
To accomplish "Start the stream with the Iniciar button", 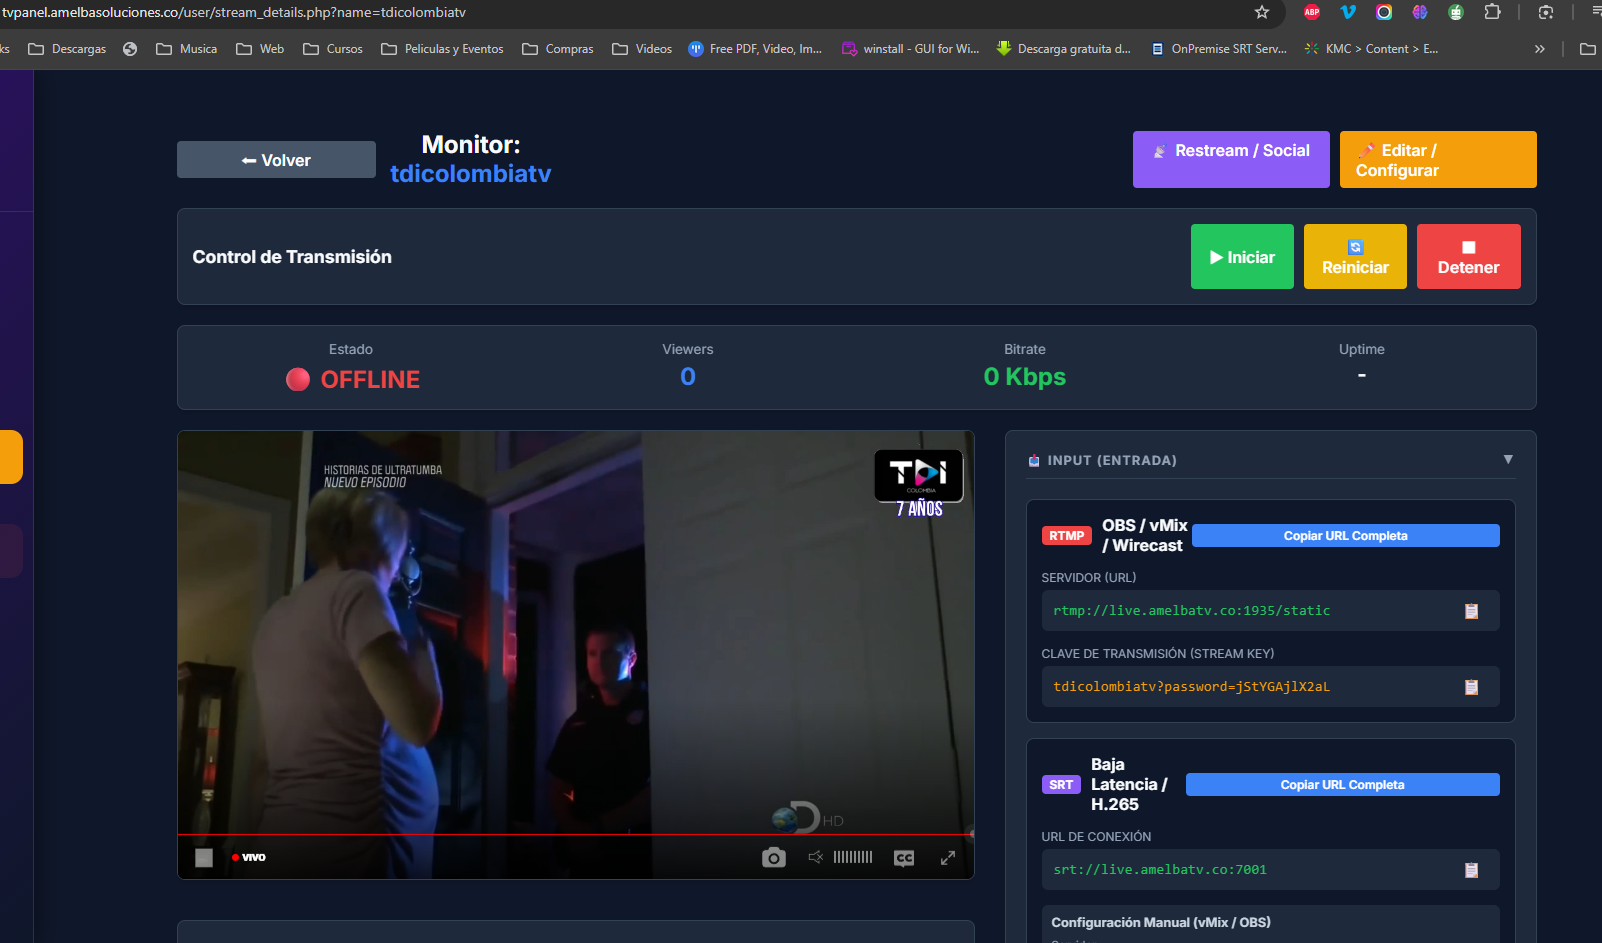I will (x=1242, y=256).
